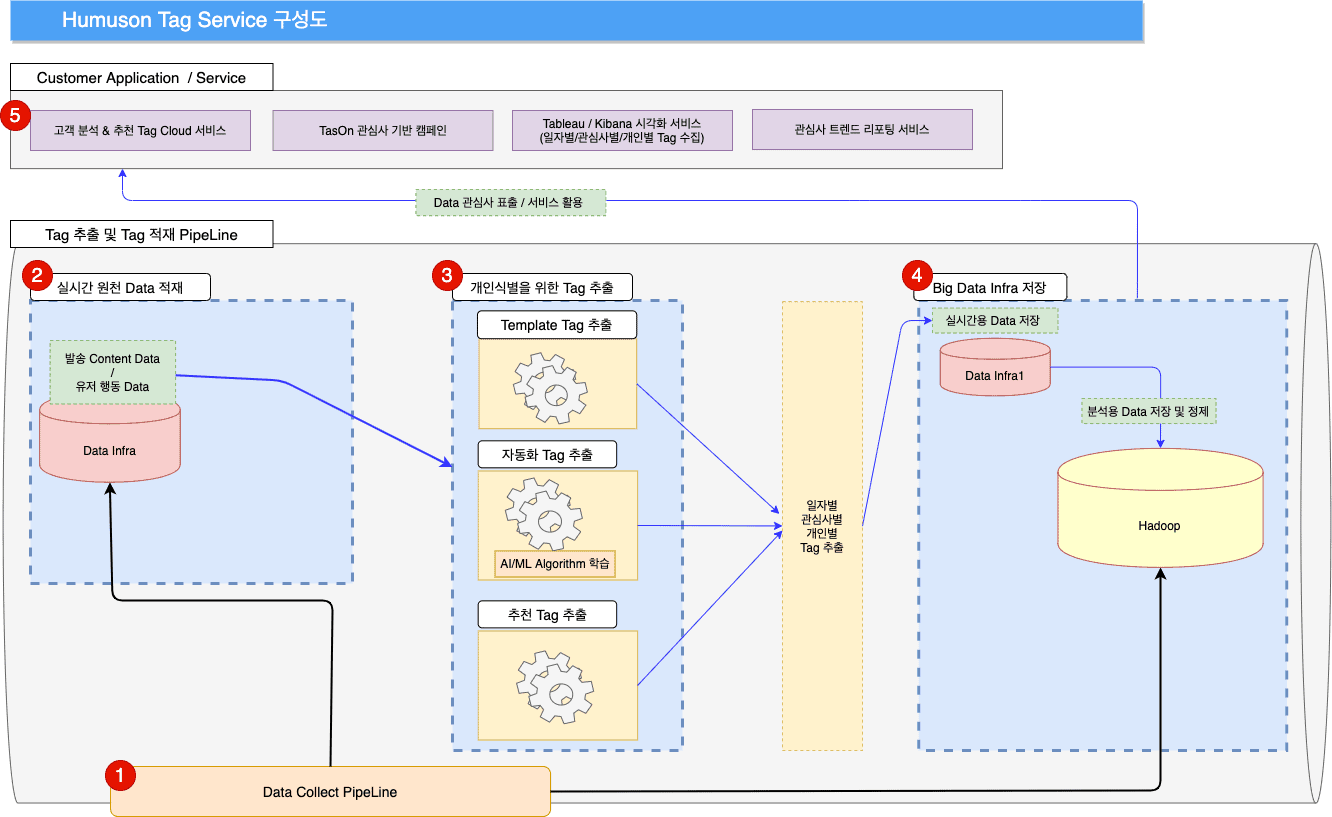Viewport: 1332px width, 817px height.
Task: Select the Data Collect PipeLine box
Action: point(330,791)
